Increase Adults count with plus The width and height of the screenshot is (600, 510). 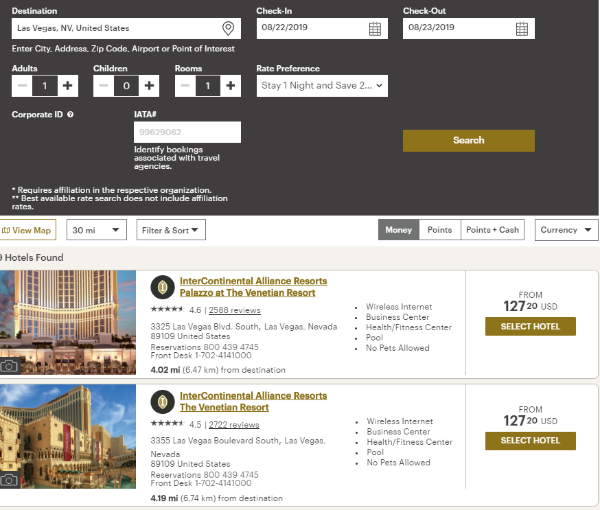coord(68,86)
